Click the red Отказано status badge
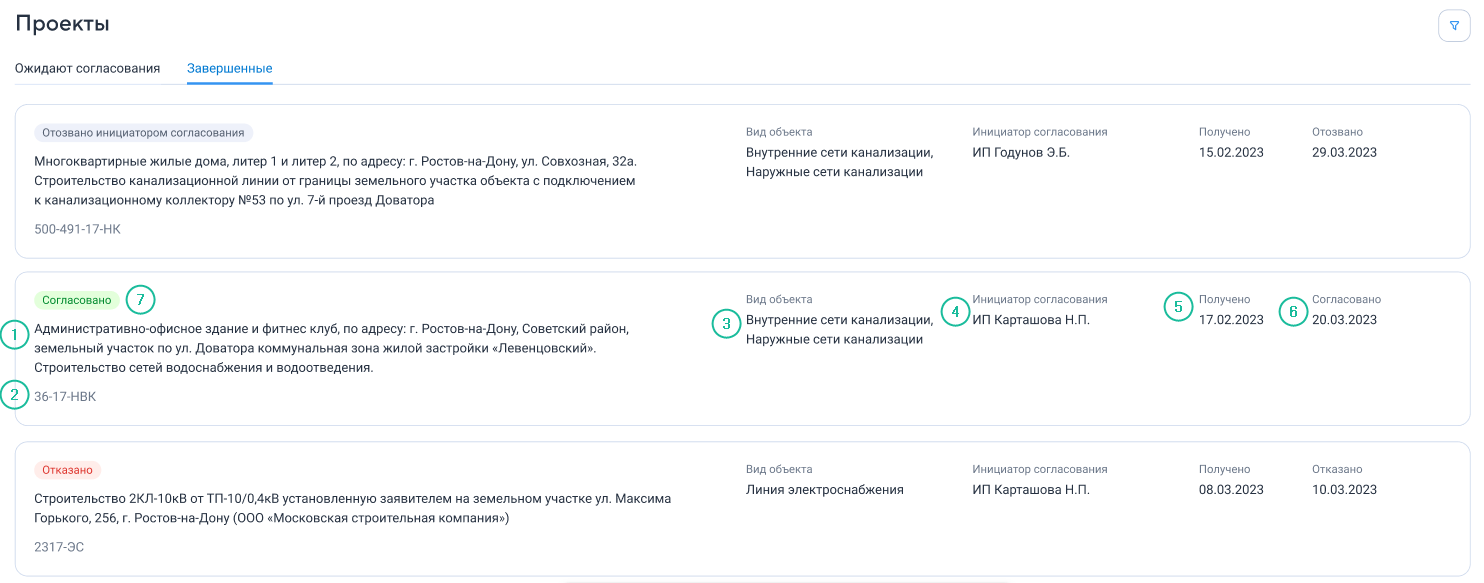Screen dimensions: 1484x583 68,470
